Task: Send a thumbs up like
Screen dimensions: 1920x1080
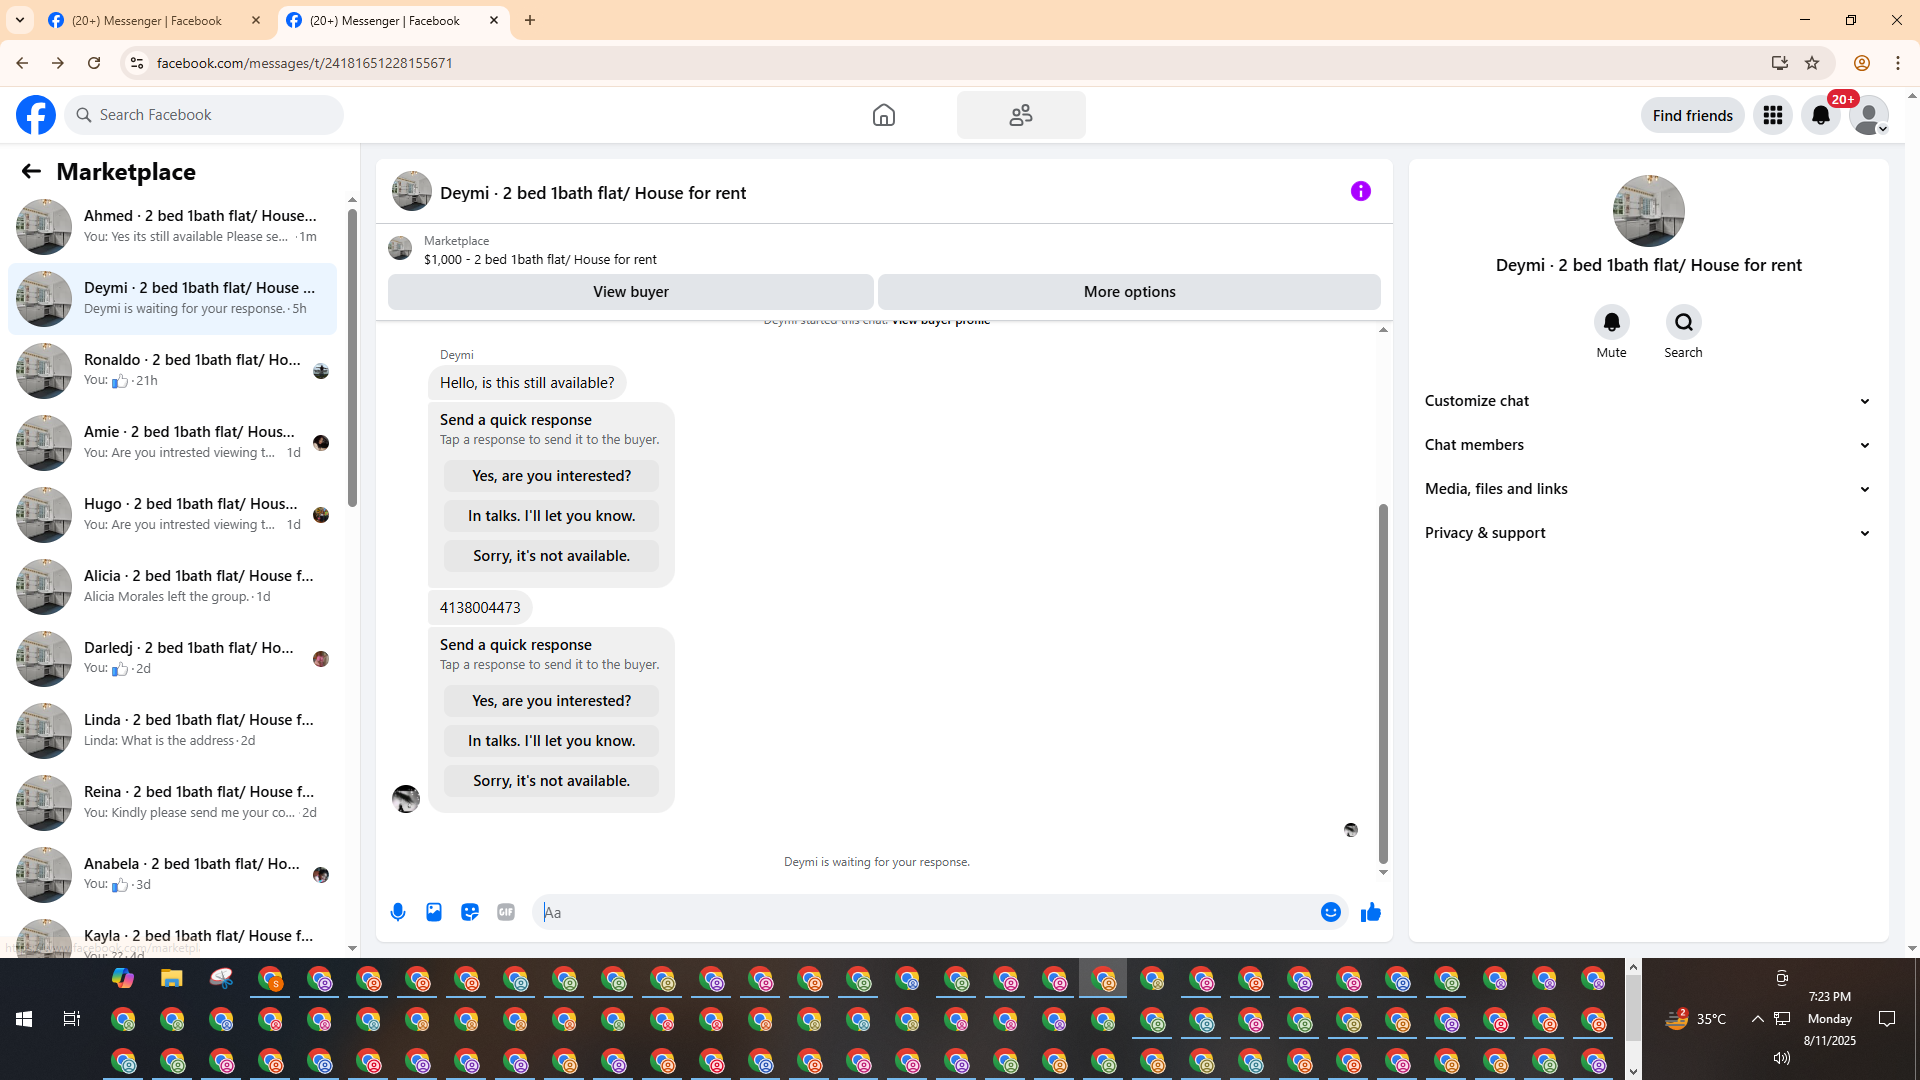Action: point(1370,912)
